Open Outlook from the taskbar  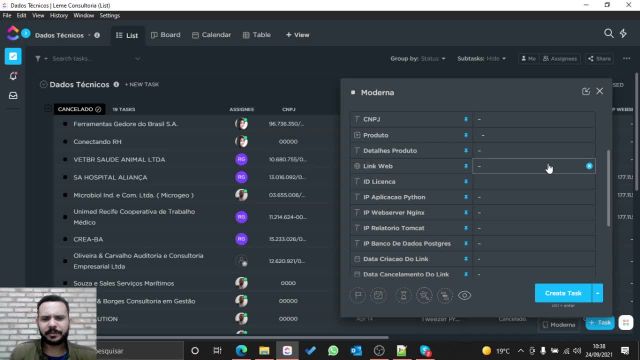356,350
